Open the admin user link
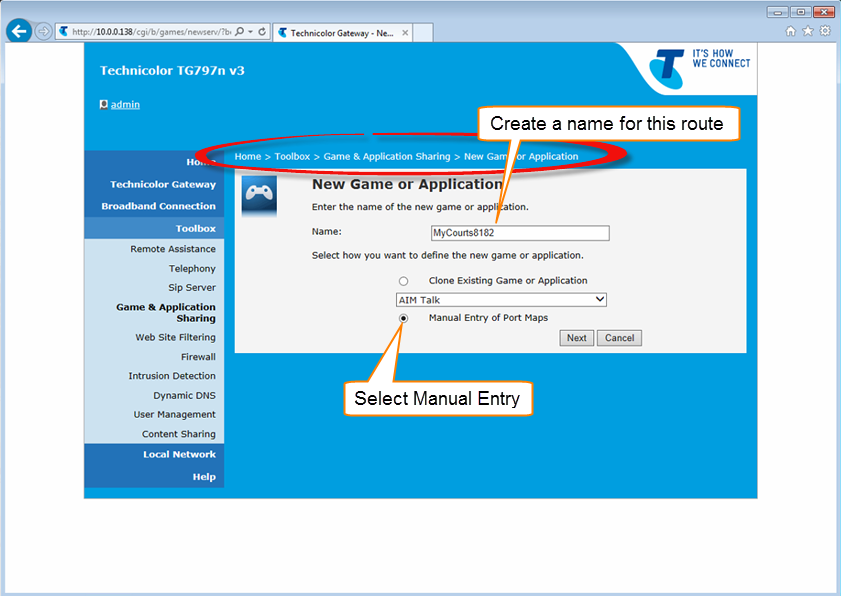Screen dimensions: 841x596 click(125, 104)
